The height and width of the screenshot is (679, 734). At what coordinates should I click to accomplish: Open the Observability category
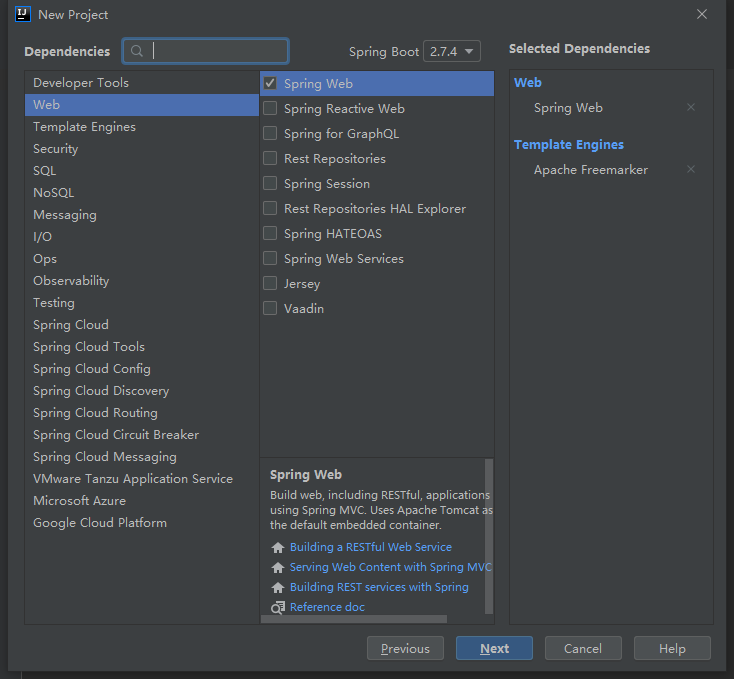point(142,281)
